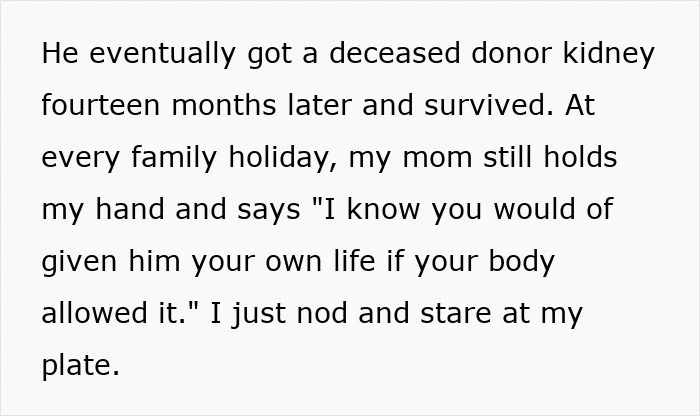Click the word "body"
This screenshot has height=416, width=700.
[x=521, y=262]
